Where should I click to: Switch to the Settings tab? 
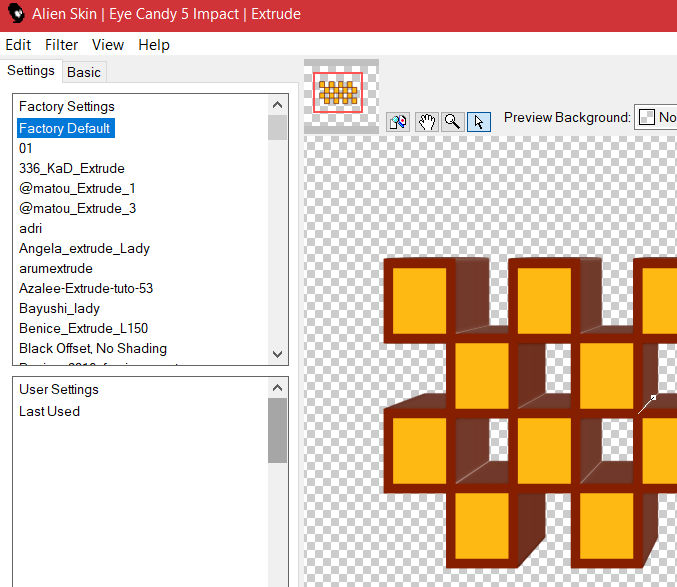31,71
